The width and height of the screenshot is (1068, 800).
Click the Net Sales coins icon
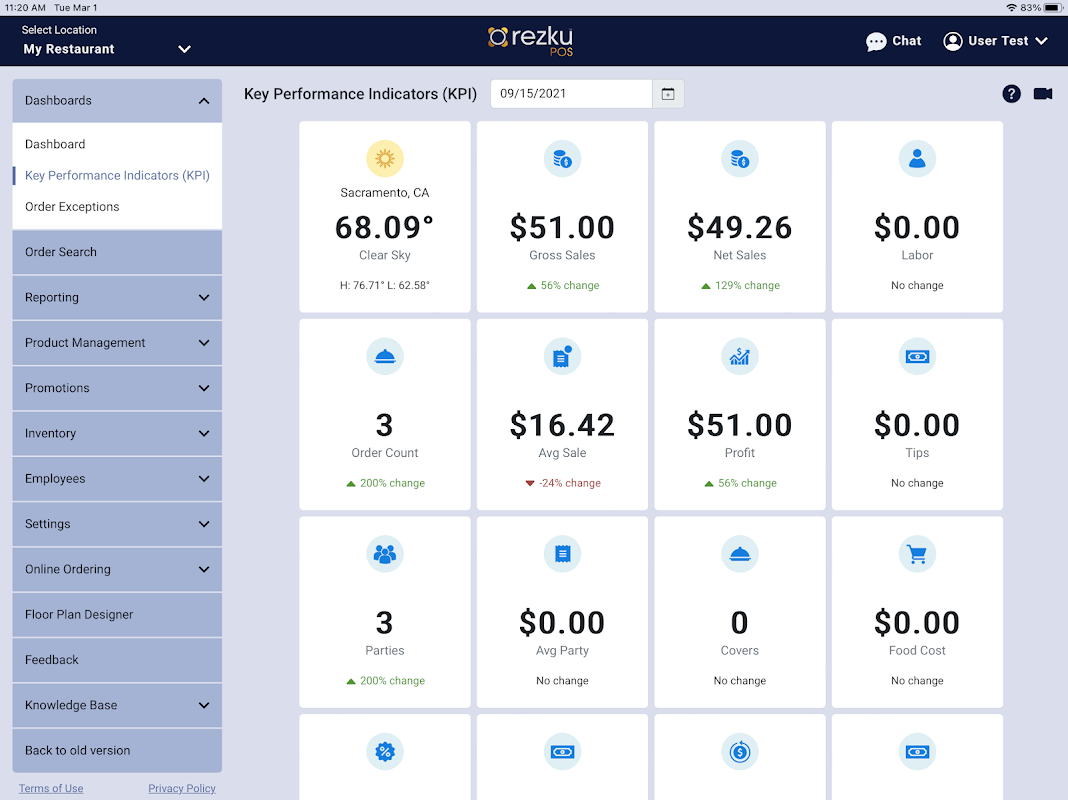(740, 159)
